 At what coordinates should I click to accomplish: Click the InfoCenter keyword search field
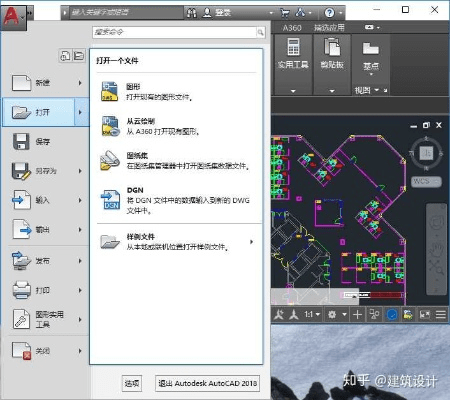click(x=126, y=13)
